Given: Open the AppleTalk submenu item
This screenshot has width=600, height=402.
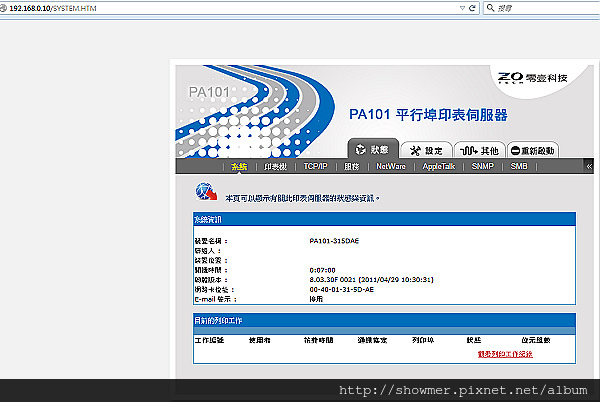Looking at the screenshot, I should click(x=439, y=166).
